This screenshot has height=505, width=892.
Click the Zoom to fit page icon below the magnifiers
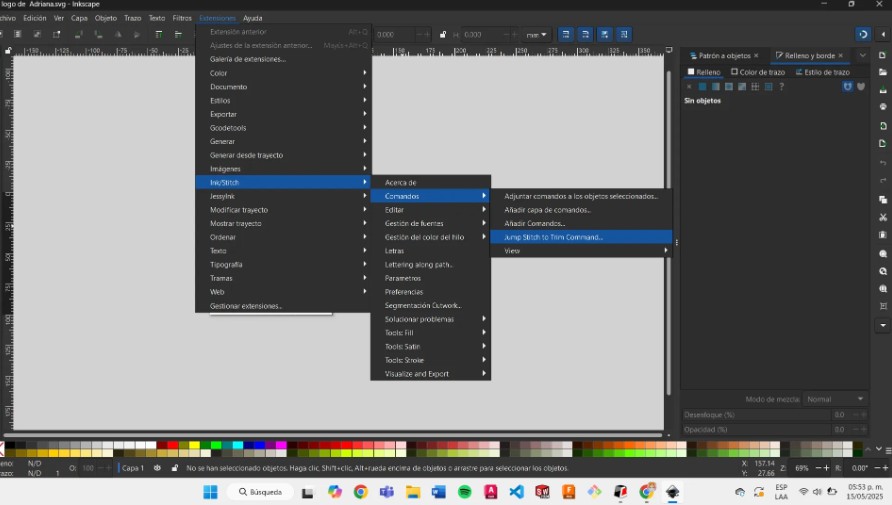[882, 306]
